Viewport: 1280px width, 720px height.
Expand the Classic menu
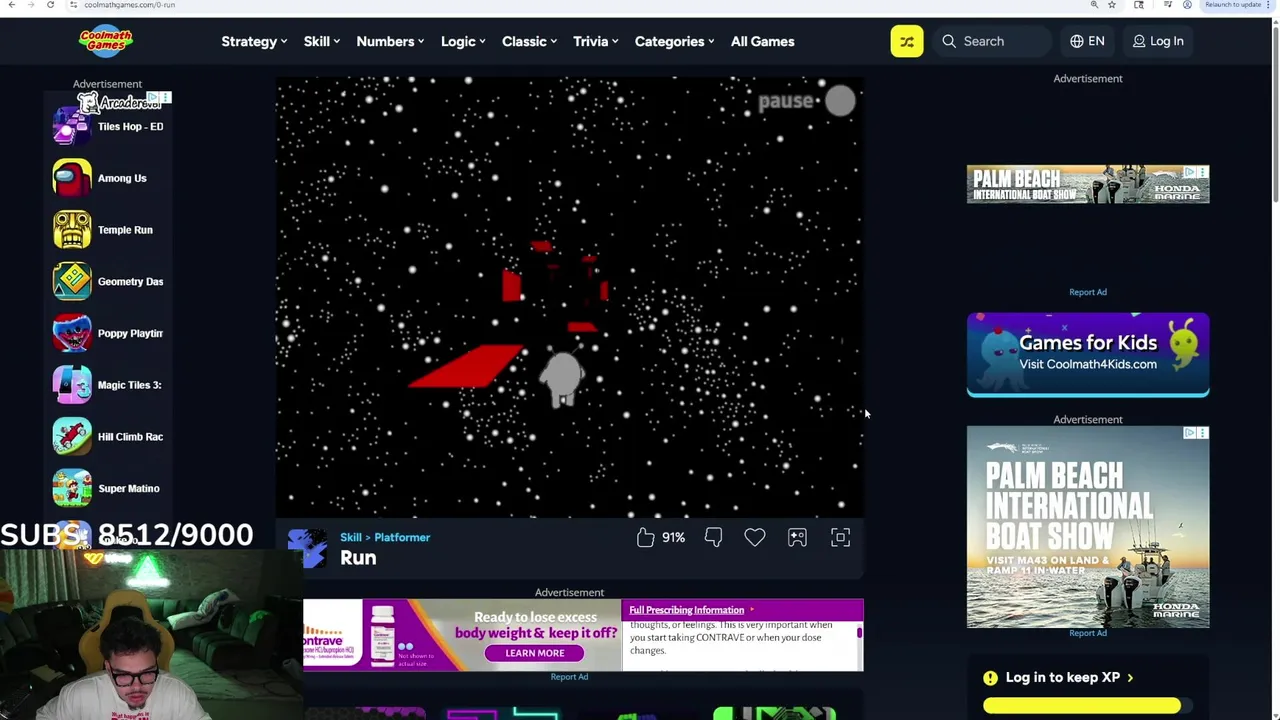coord(529,41)
